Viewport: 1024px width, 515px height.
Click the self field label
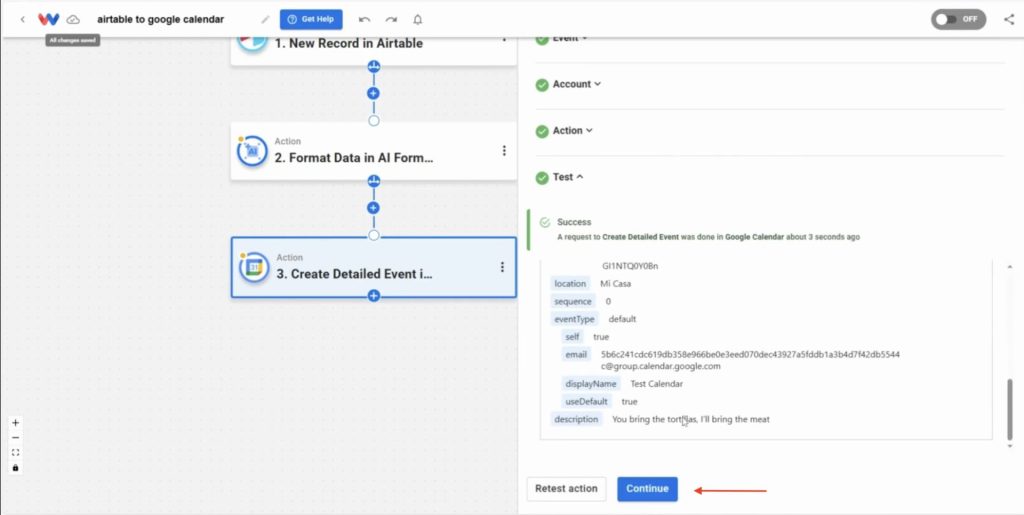[572, 337]
